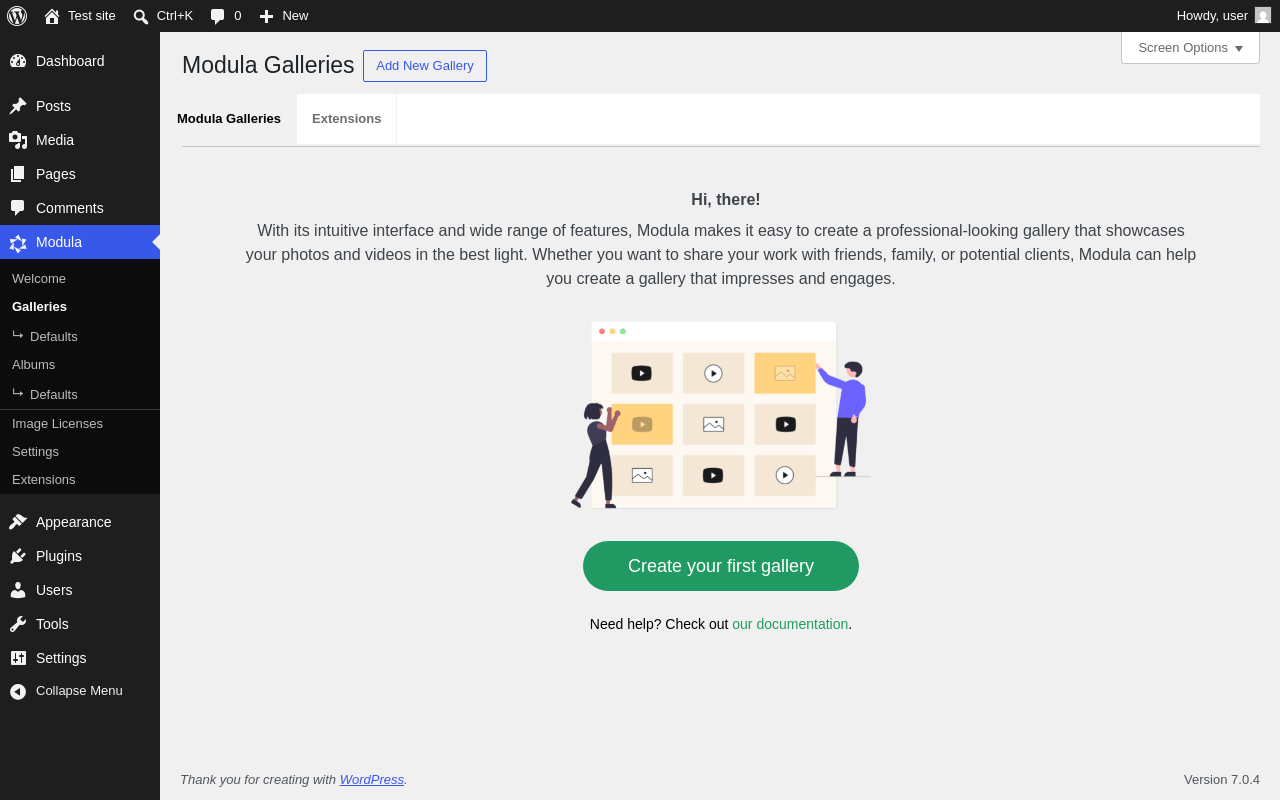Click the Dashboard gauge icon
1280x800 pixels.
(18, 61)
